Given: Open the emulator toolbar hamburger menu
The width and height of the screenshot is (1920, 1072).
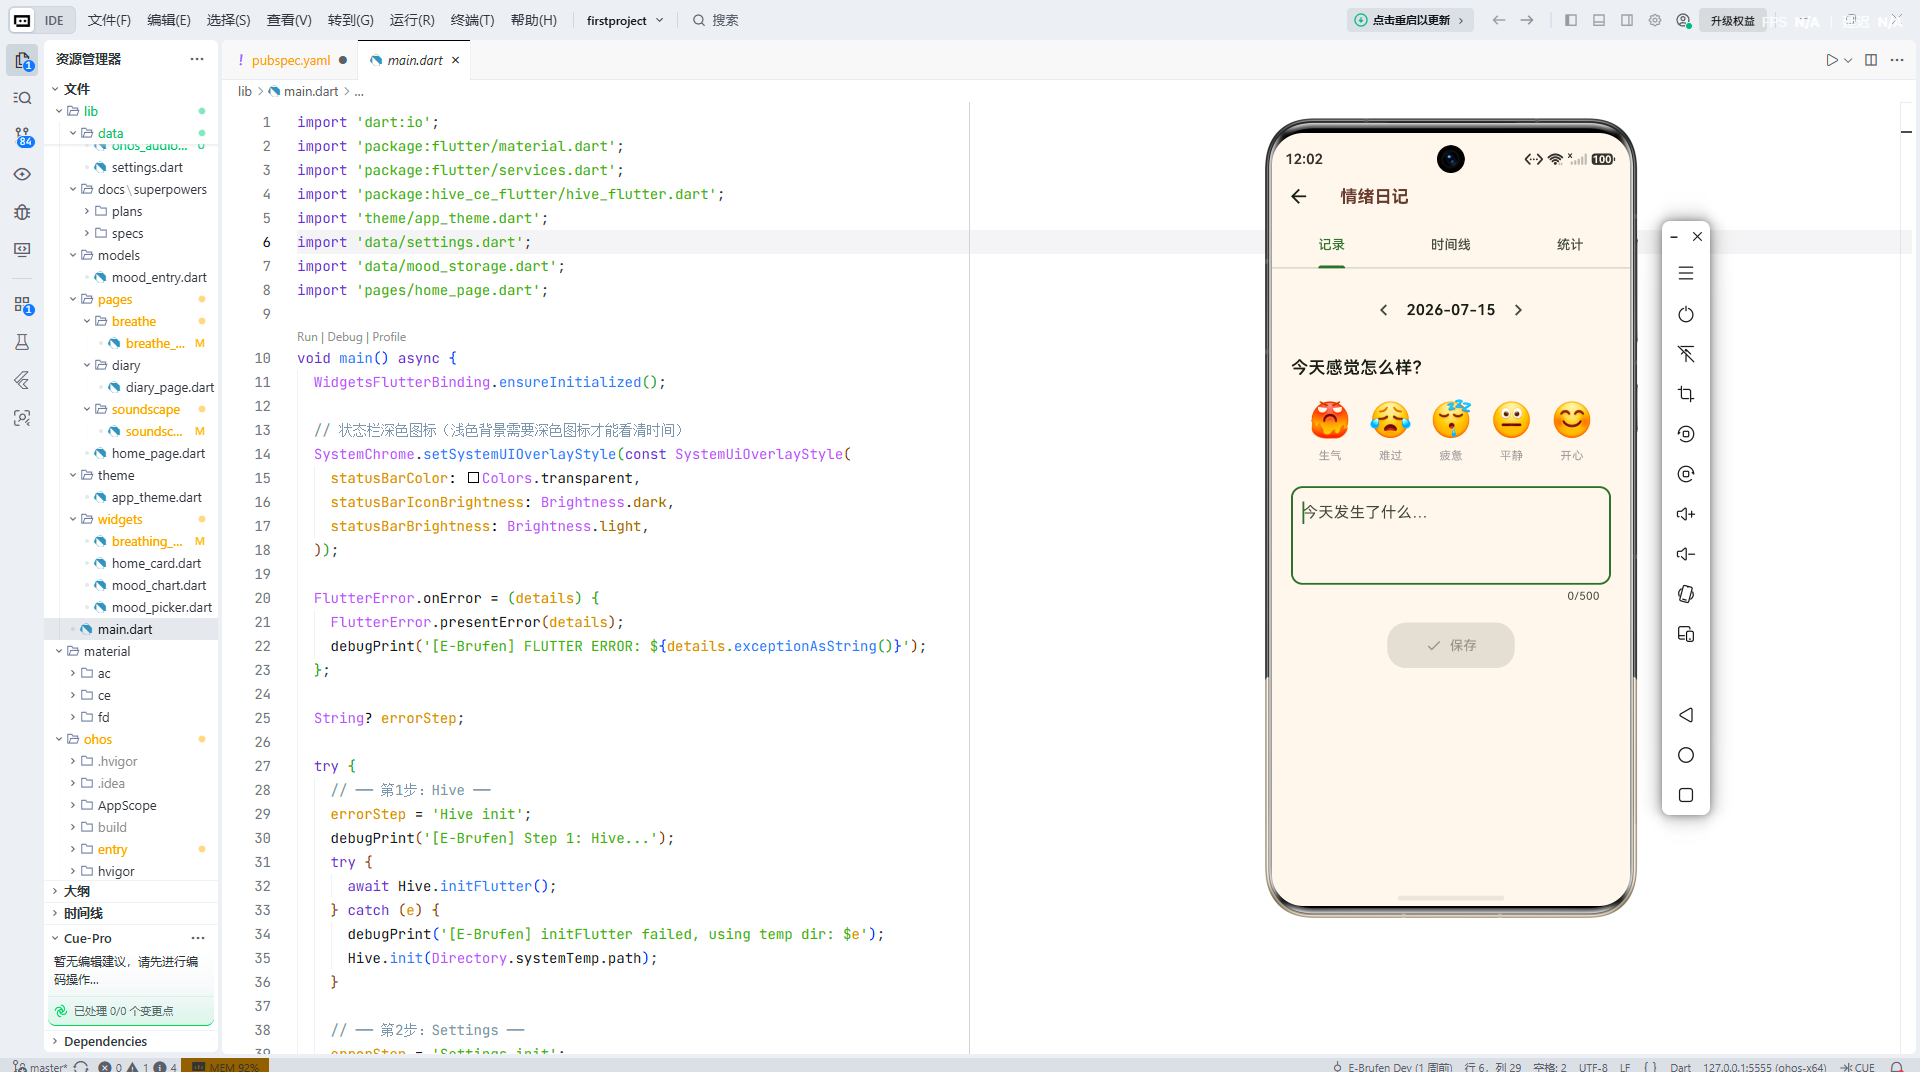Looking at the screenshot, I should click(x=1686, y=273).
